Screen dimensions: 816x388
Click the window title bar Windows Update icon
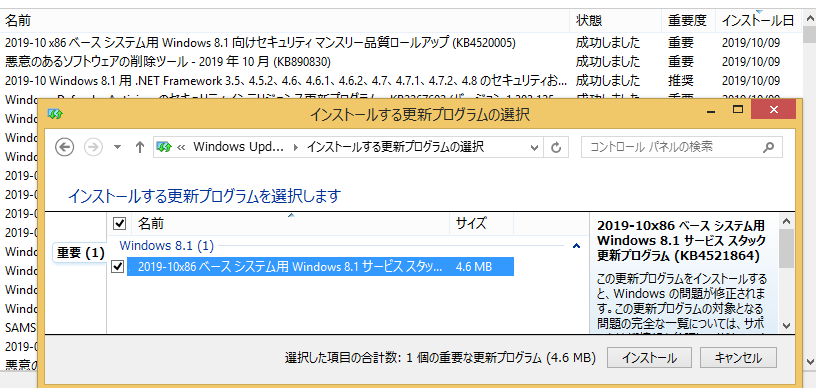pyautogui.click(x=55, y=114)
